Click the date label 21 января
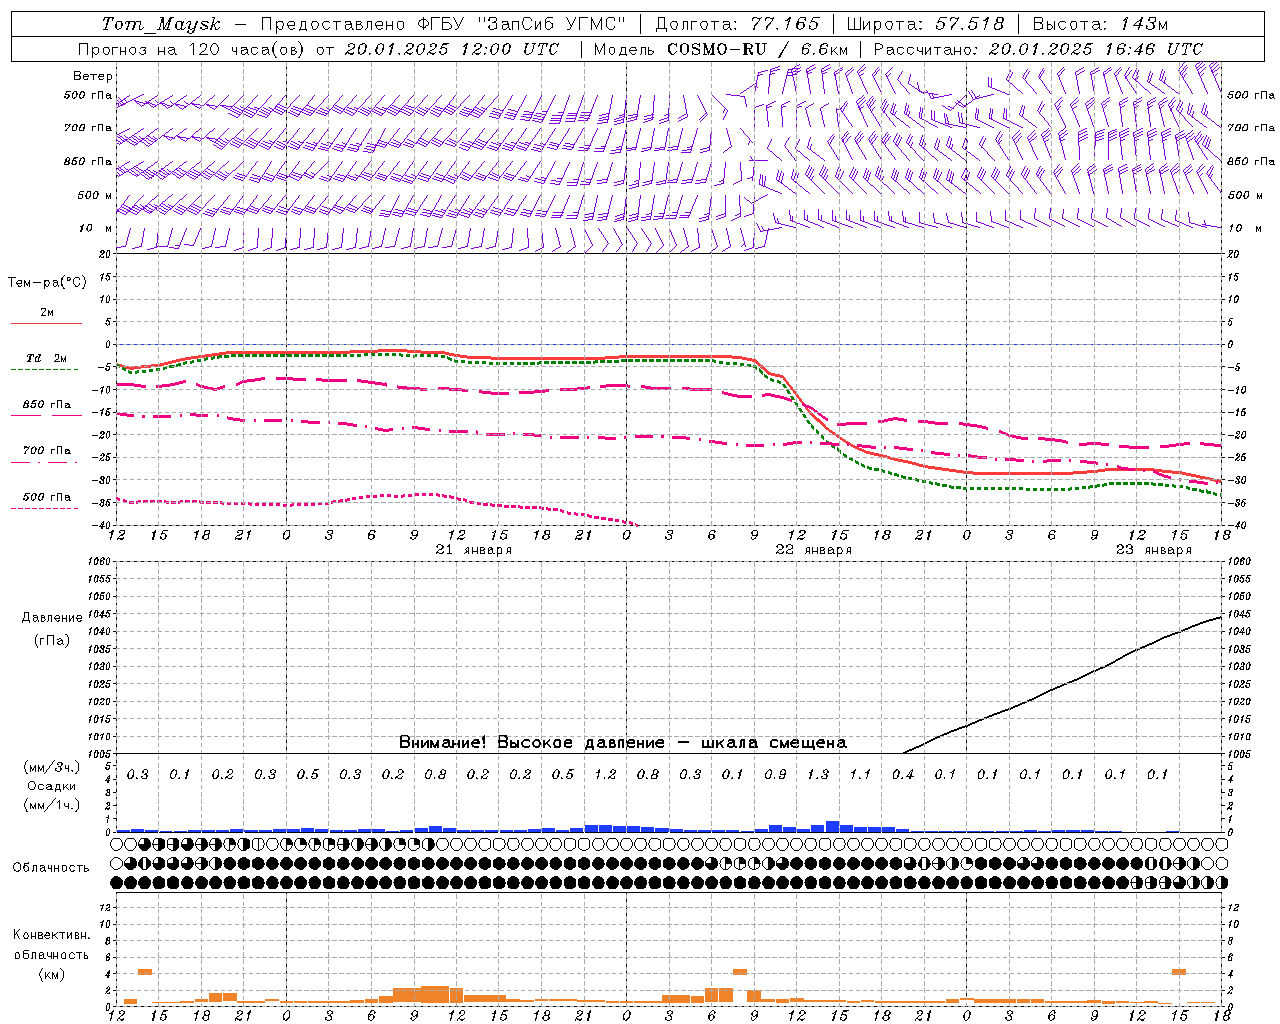Viewport: 1280px width, 1024px height. [x=474, y=550]
